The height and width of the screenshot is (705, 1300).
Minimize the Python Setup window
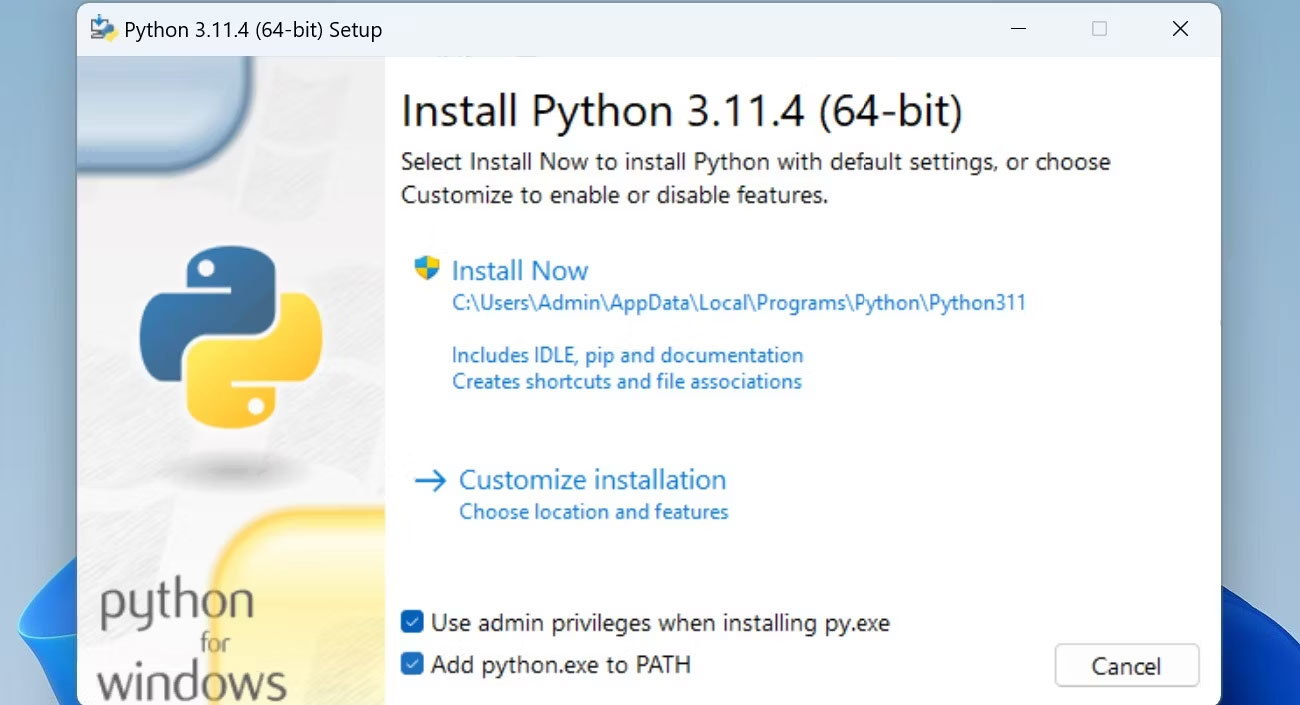pos(1018,29)
